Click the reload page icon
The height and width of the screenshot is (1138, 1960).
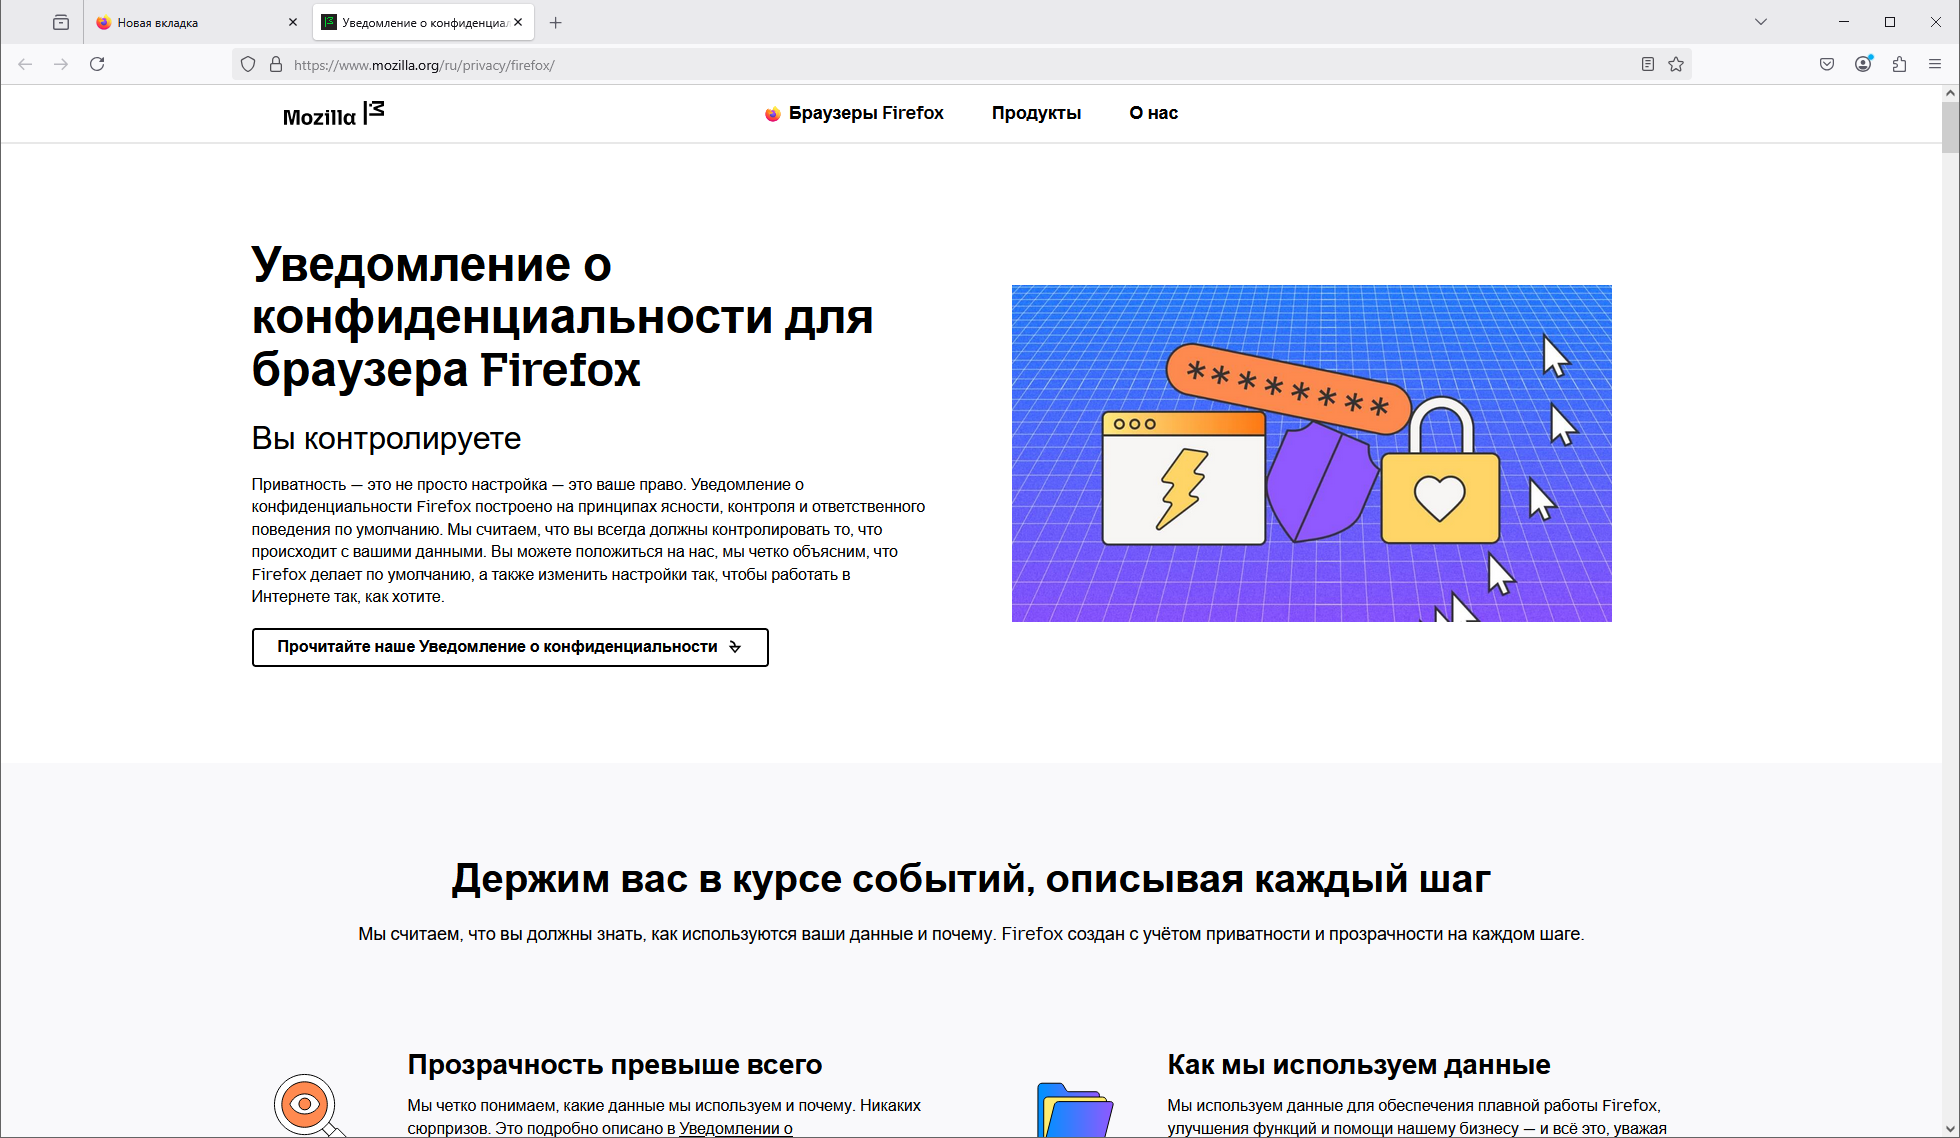coord(97,64)
